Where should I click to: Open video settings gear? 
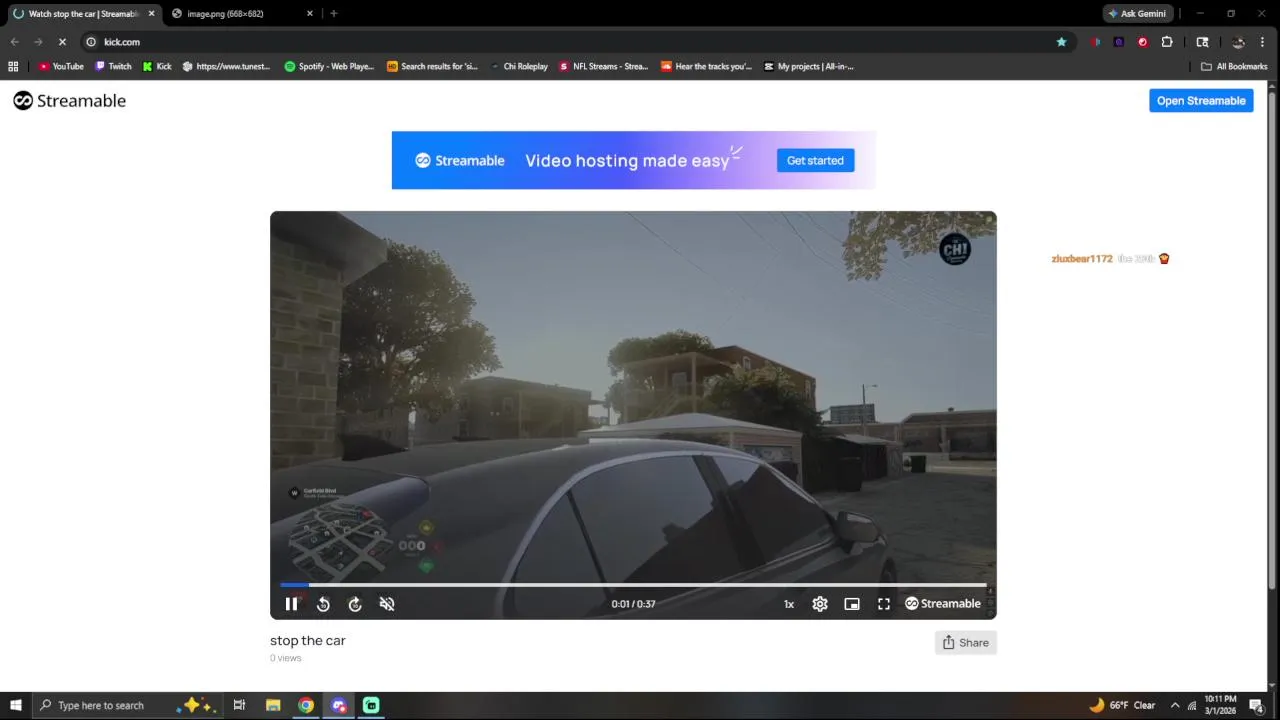pos(820,604)
